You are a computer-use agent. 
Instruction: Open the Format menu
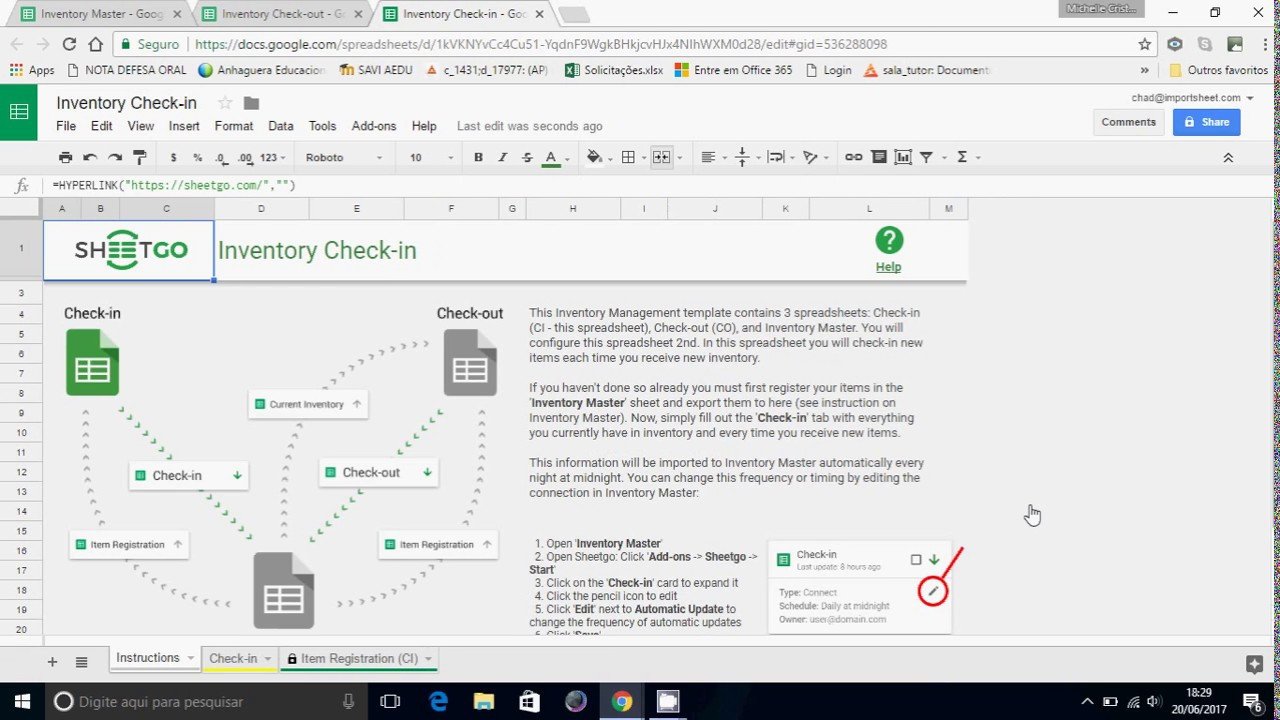pos(234,126)
